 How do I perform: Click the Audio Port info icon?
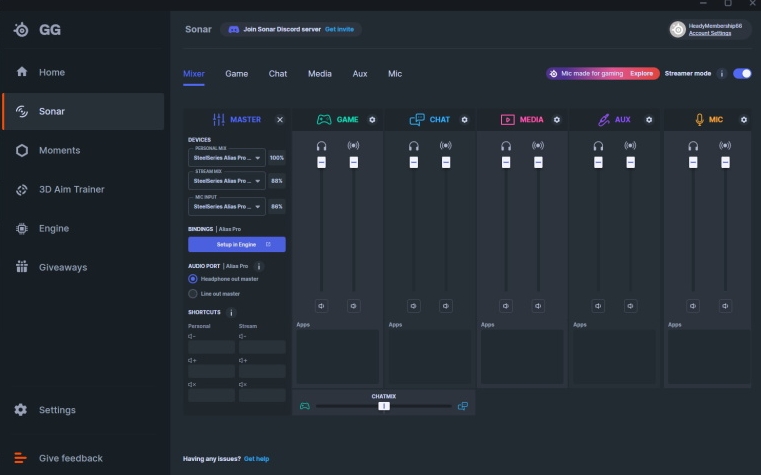coord(258,266)
